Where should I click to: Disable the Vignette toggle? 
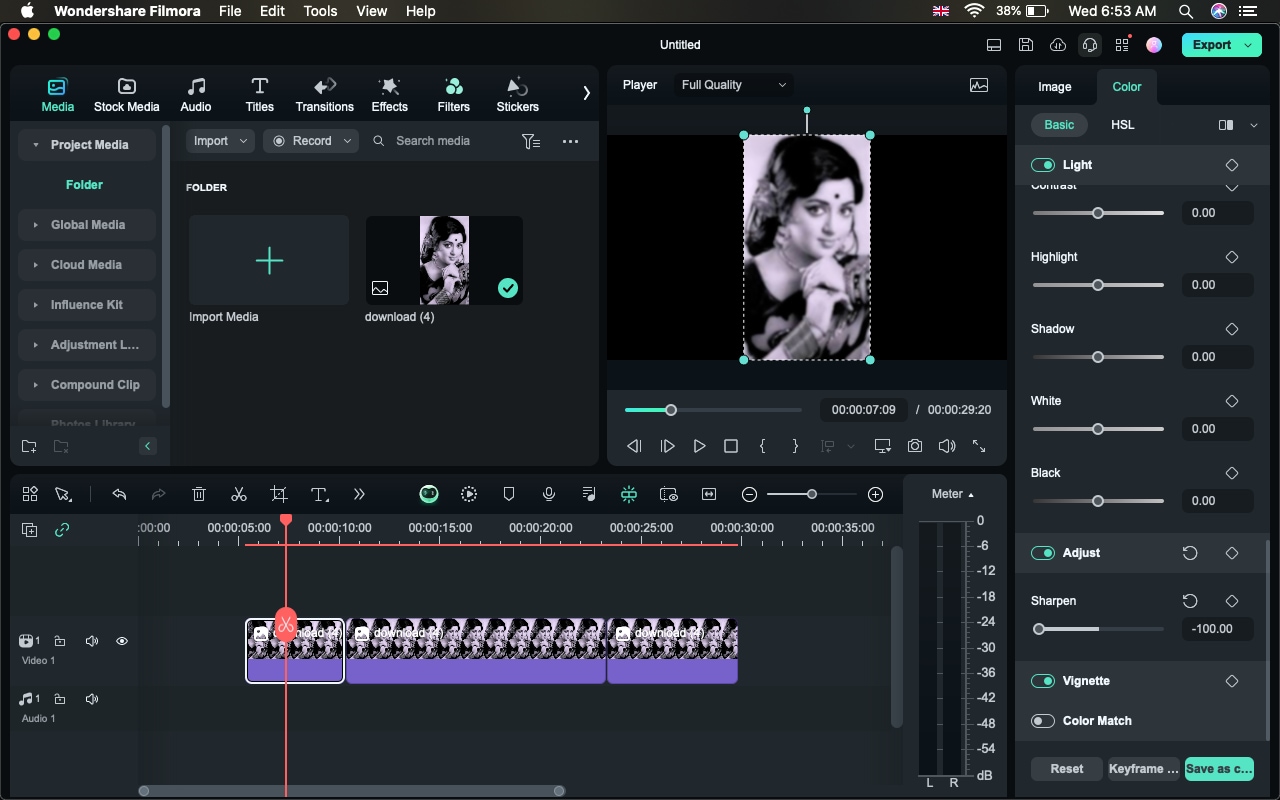click(1043, 681)
